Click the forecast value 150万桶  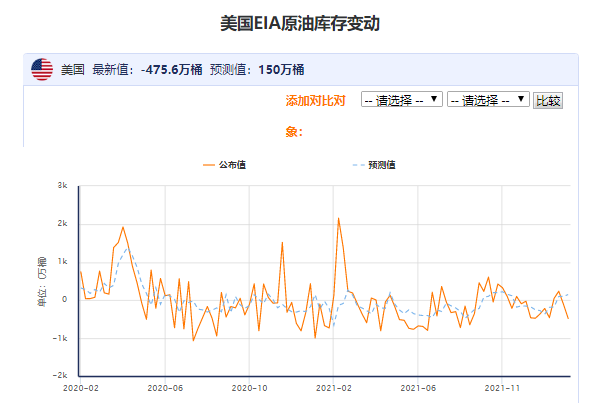(281, 70)
